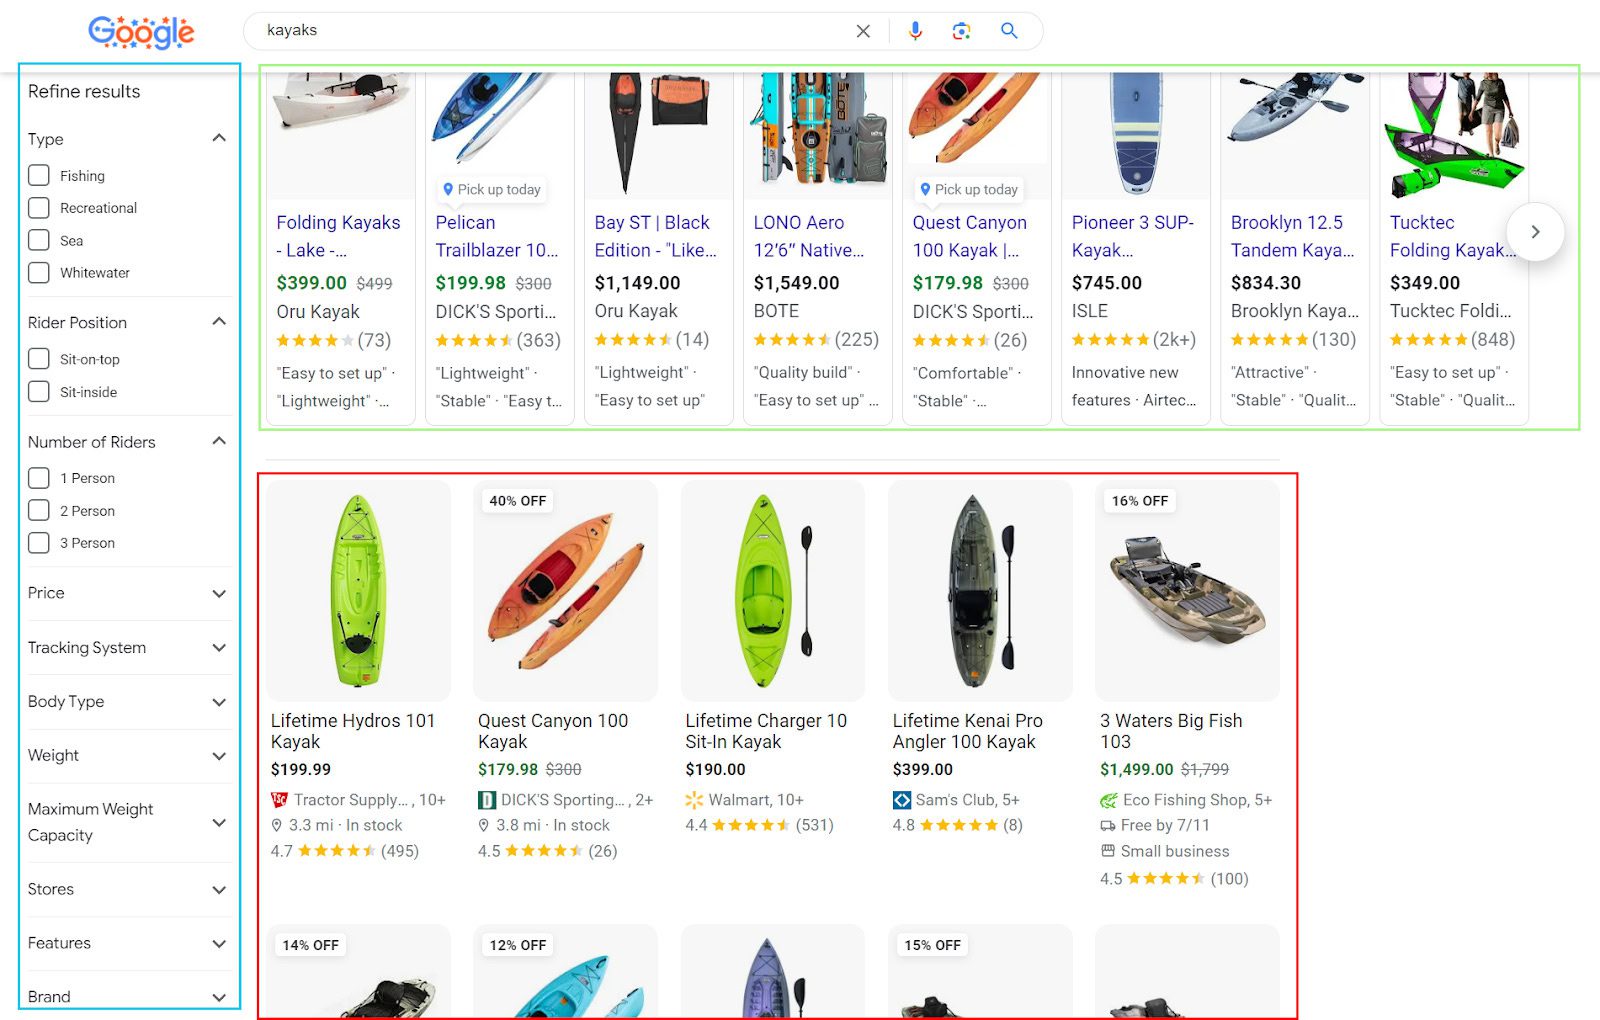Click Walmart store icon under Lifetime Charger
Screen dimensions: 1600x1020
[x=694, y=800]
